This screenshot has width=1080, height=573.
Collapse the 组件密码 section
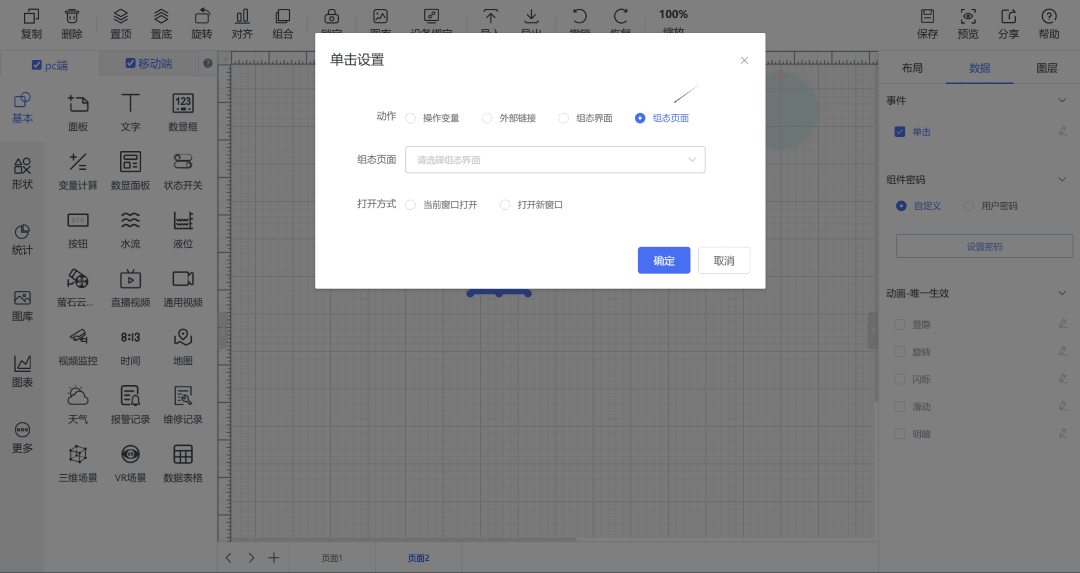(x=1062, y=180)
